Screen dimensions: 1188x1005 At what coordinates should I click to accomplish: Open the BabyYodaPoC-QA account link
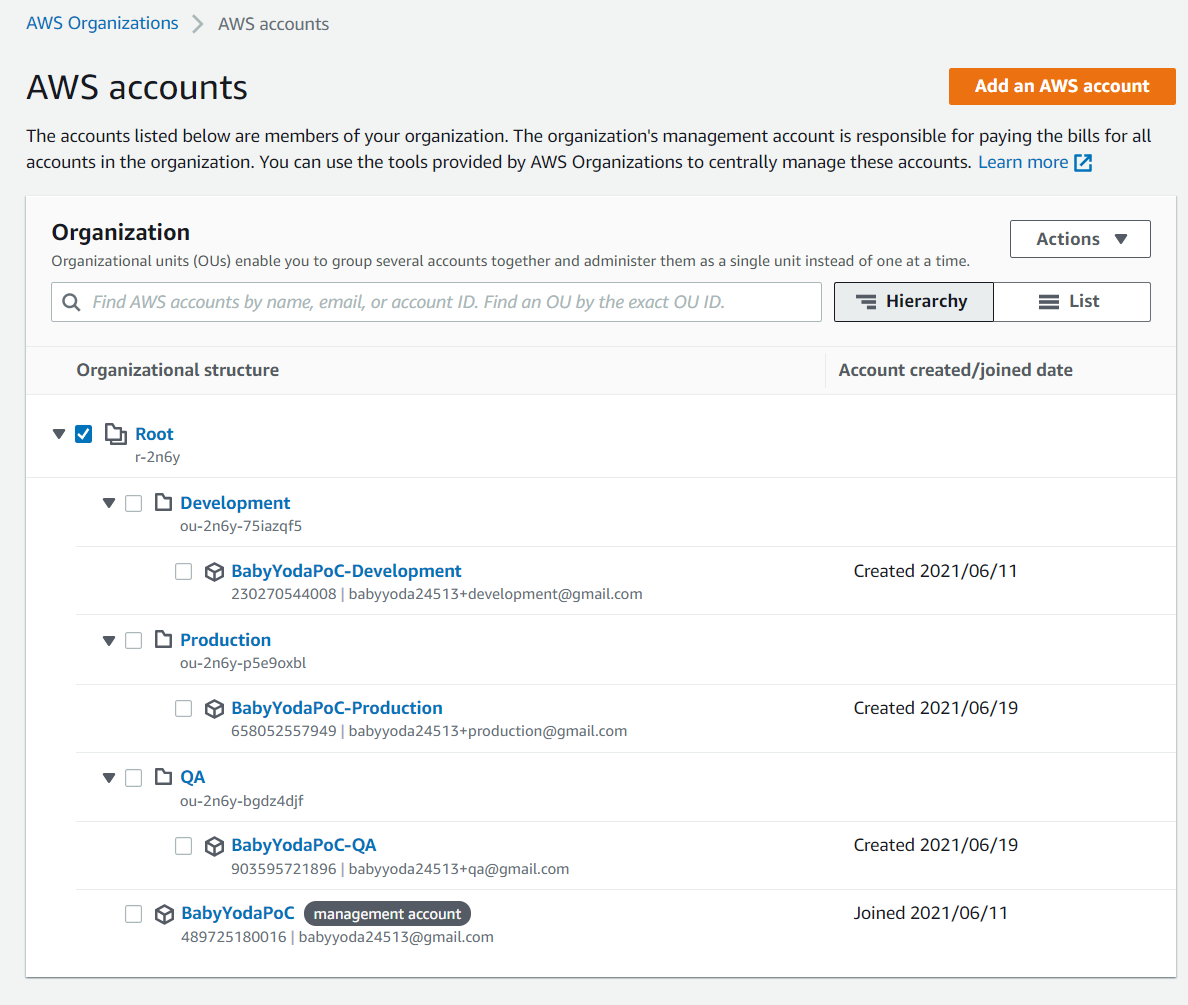pos(304,845)
